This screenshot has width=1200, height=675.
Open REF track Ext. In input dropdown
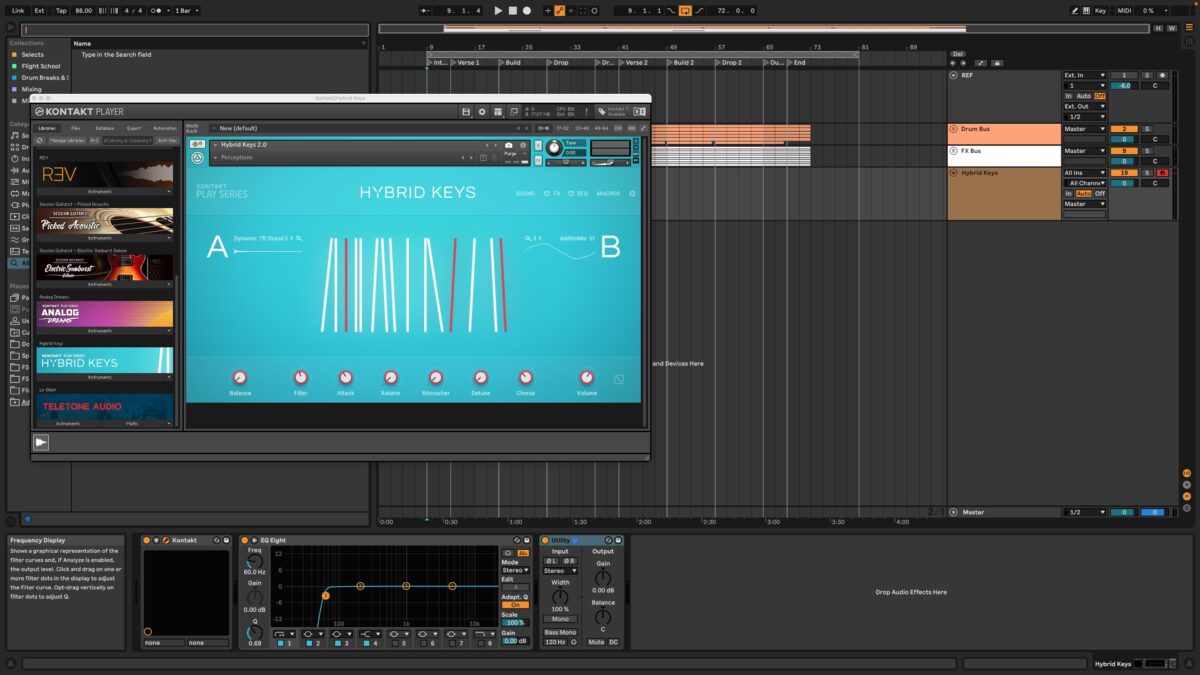point(1085,75)
